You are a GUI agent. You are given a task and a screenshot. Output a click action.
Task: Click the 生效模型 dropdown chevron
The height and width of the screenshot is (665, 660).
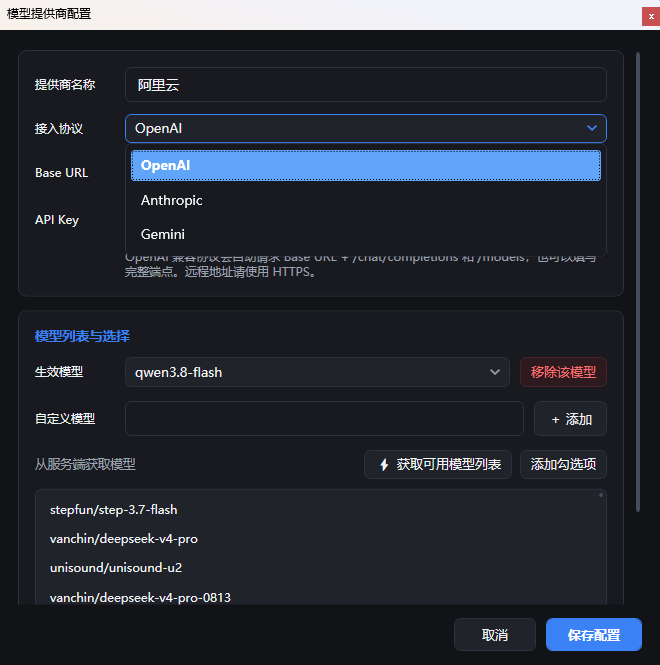point(495,372)
